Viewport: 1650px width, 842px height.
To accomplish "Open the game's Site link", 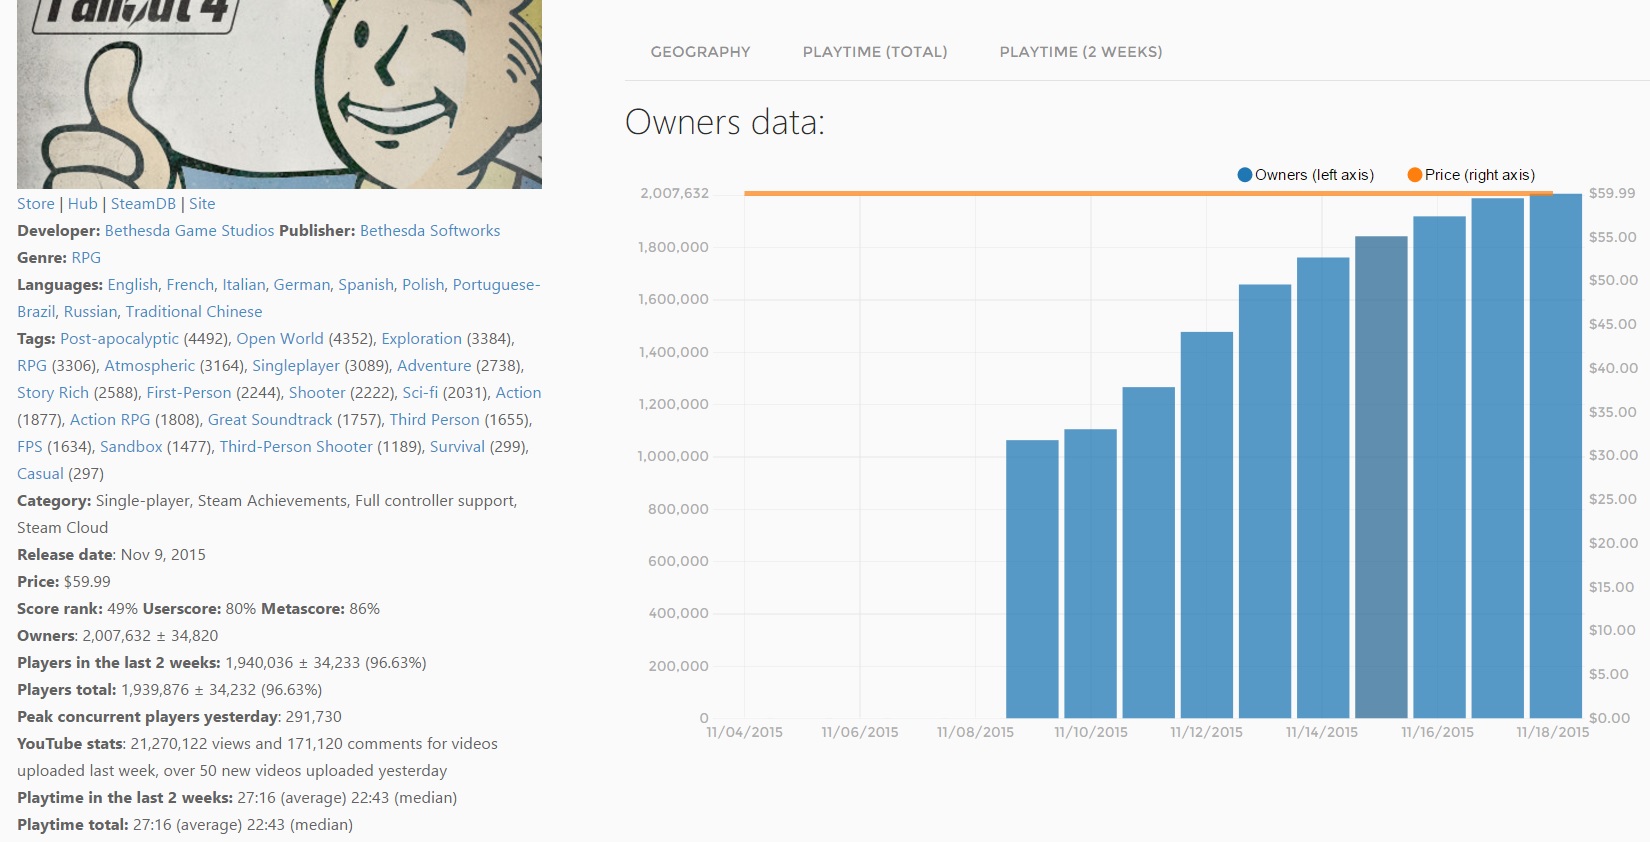I will pos(202,204).
